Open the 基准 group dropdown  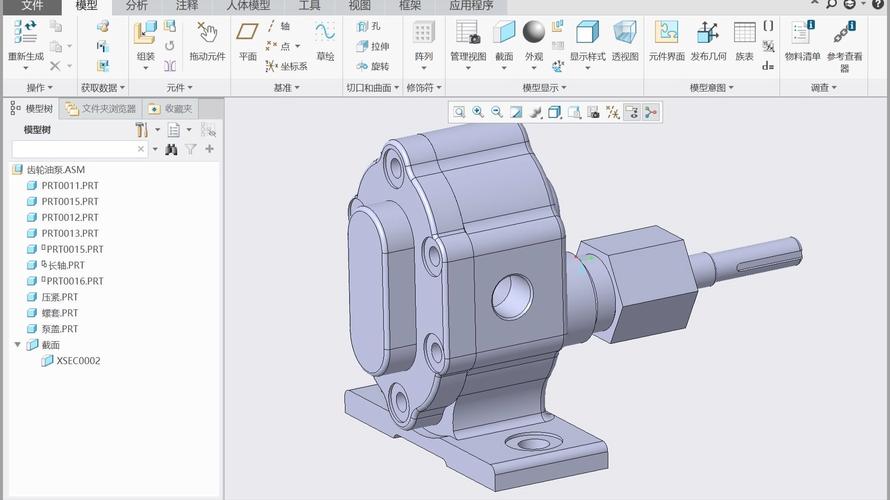pos(287,88)
